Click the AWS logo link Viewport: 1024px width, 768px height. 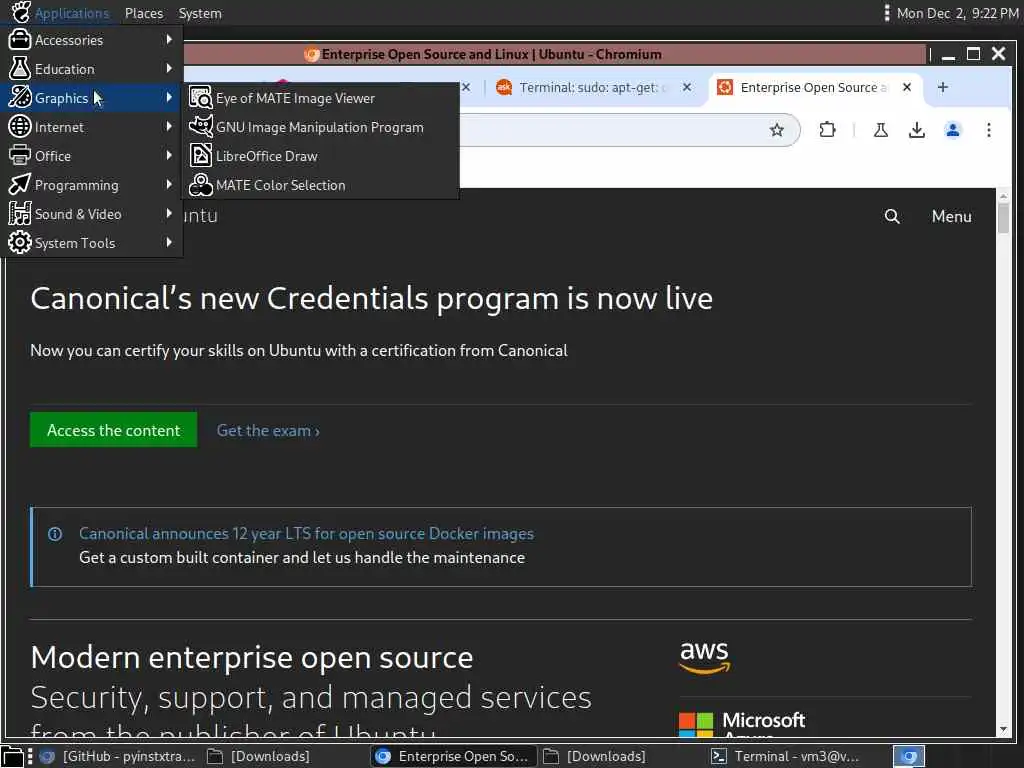click(x=705, y=657)
